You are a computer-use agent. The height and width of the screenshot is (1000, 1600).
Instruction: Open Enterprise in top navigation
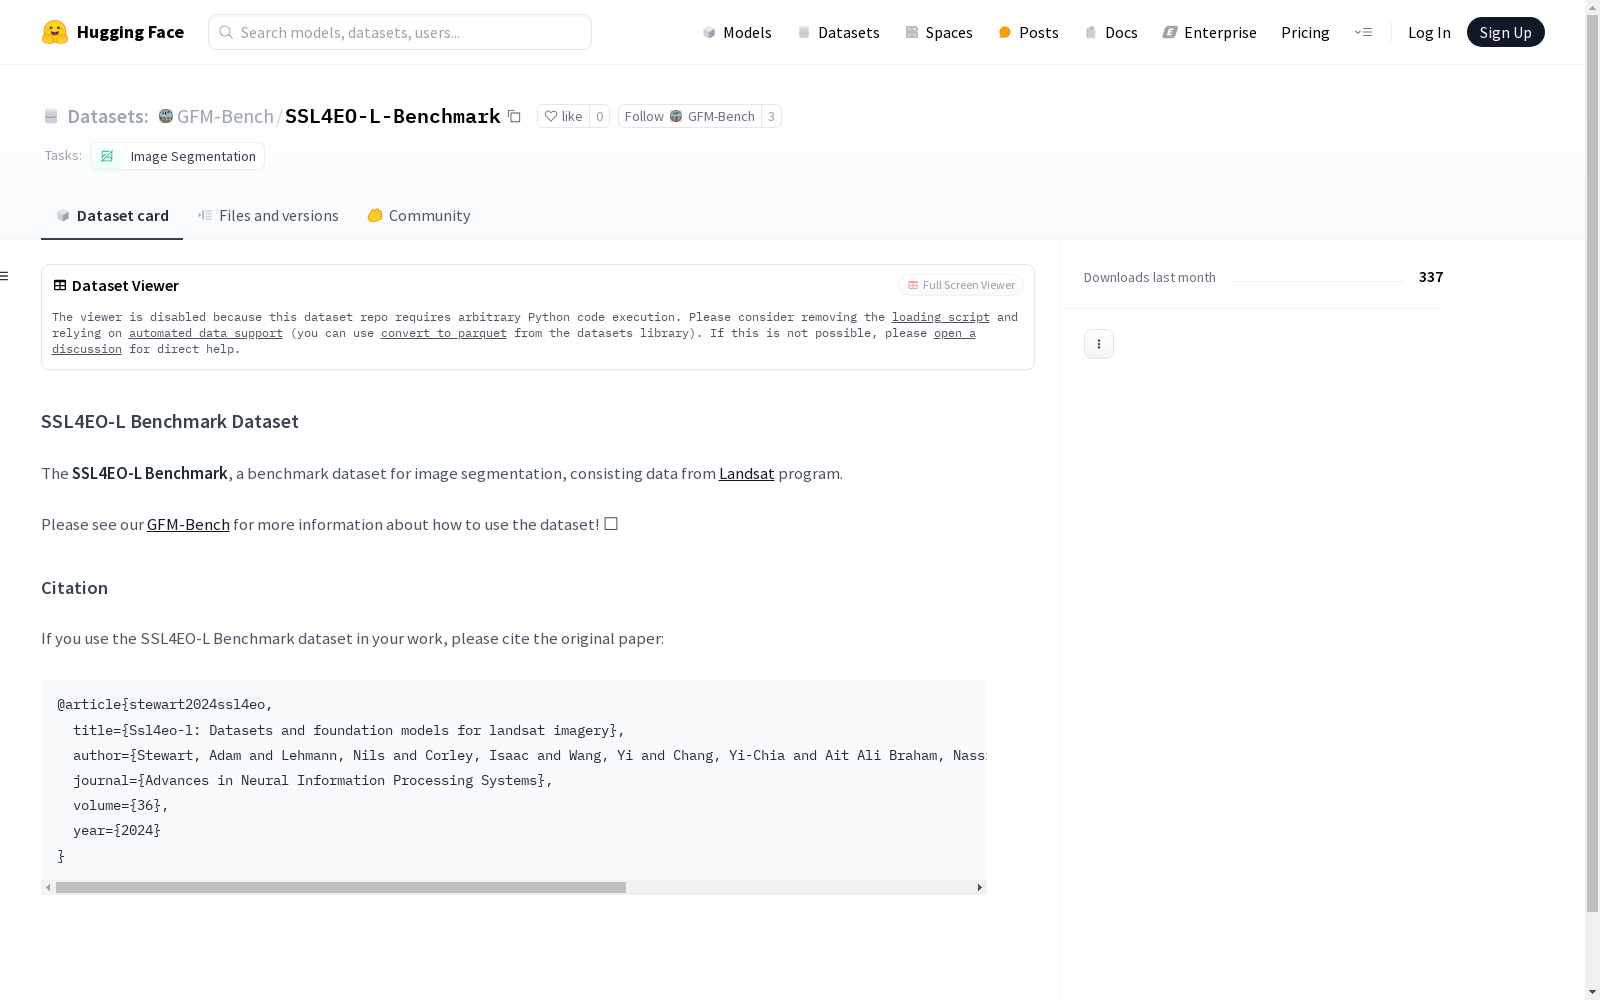click(x=1209, y=32)
